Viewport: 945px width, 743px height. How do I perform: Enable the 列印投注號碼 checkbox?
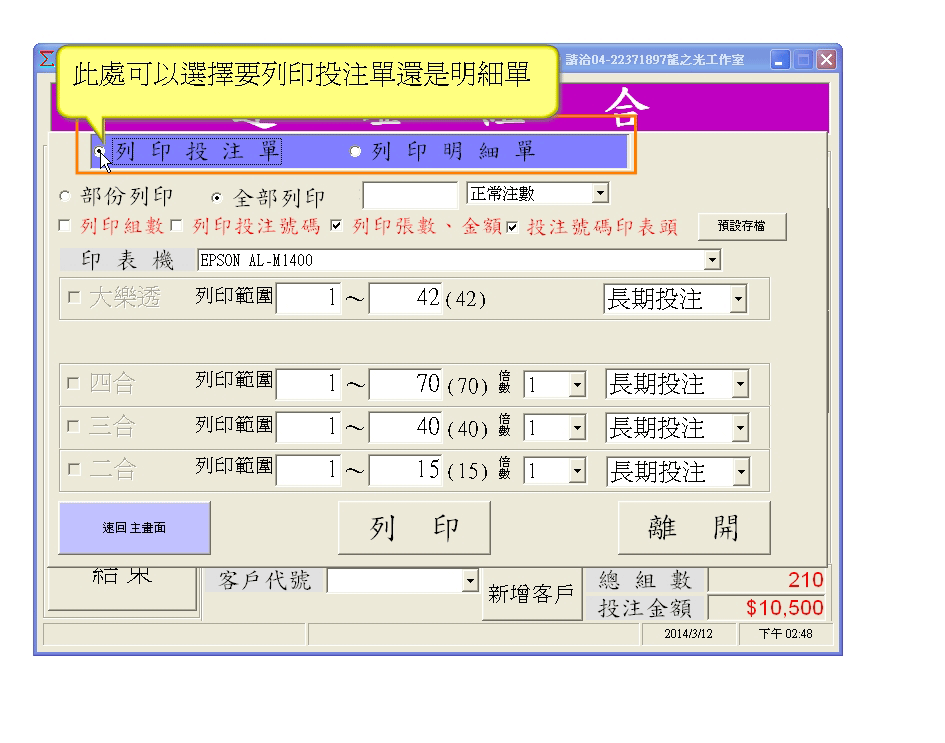[x=176, y=225]
